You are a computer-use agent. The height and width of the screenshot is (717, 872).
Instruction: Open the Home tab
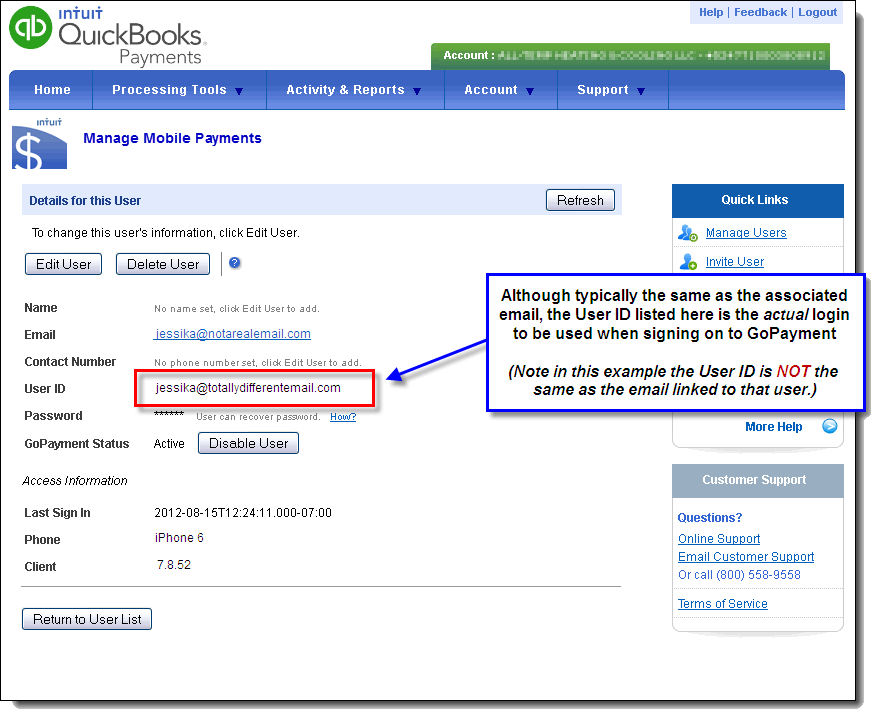pos(52,90)
